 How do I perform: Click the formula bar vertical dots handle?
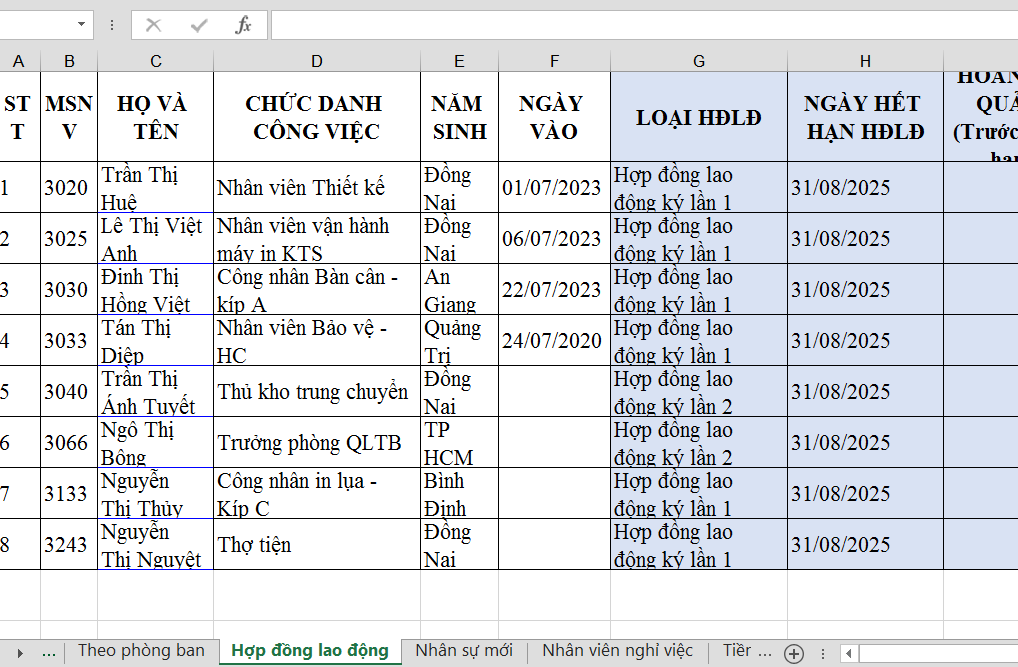point(112,25)
